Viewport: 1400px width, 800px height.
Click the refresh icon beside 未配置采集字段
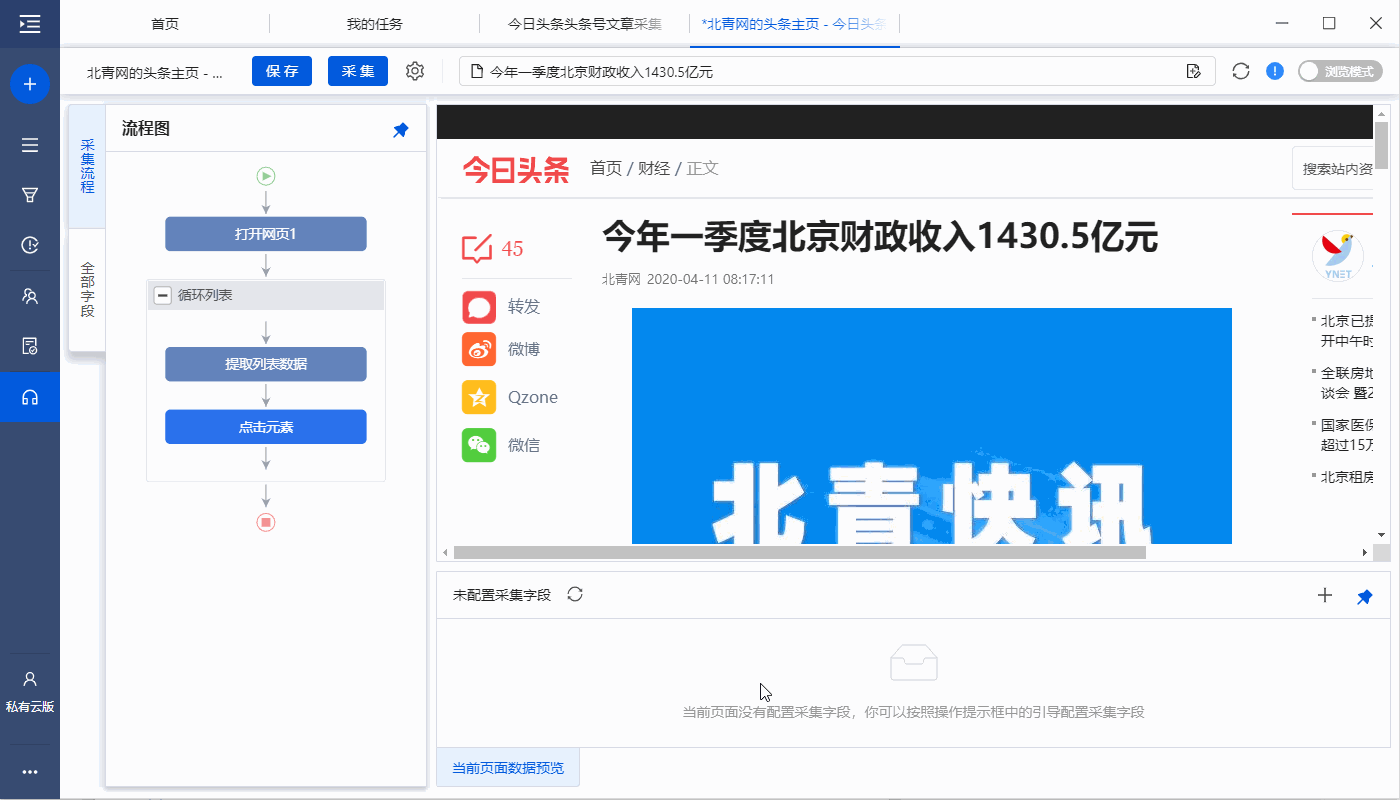coord(575,594)
